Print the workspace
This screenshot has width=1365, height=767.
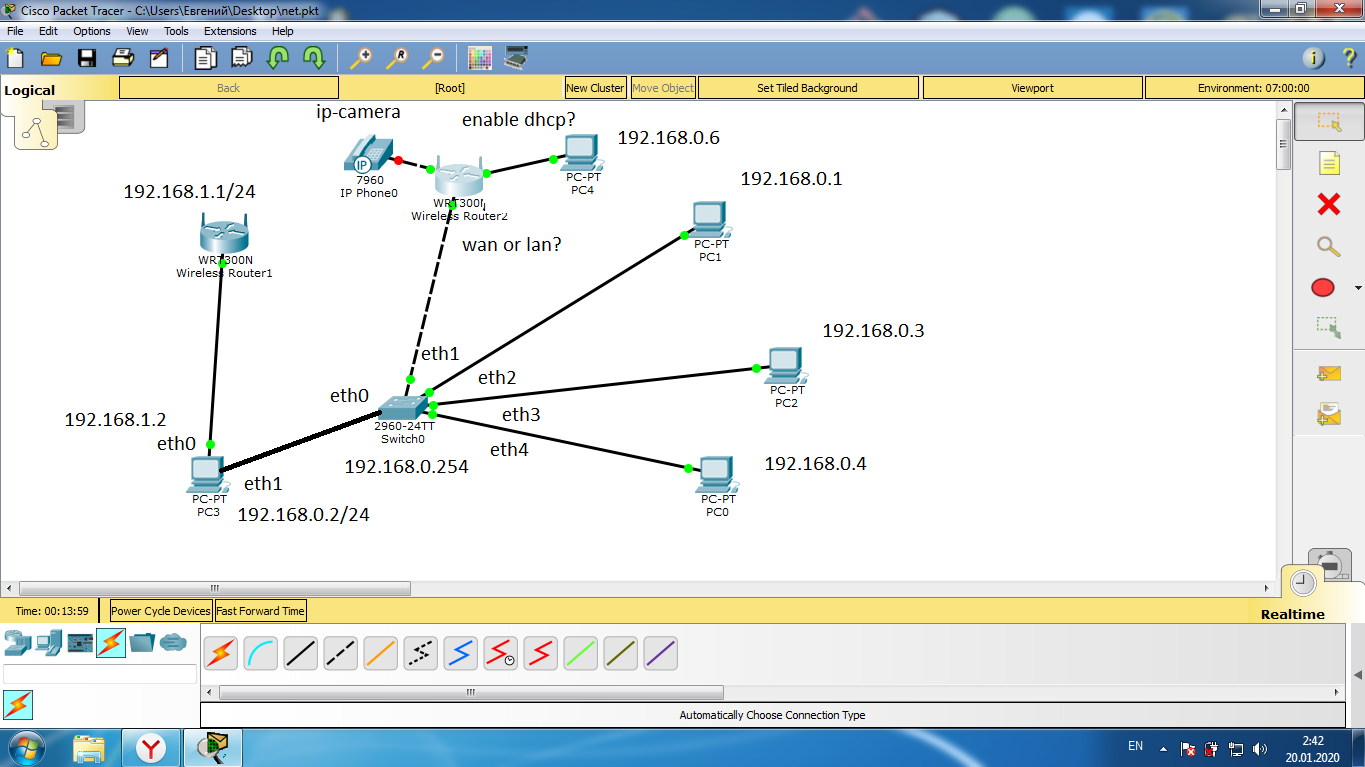pyautogui.click(x=123, y=58)
